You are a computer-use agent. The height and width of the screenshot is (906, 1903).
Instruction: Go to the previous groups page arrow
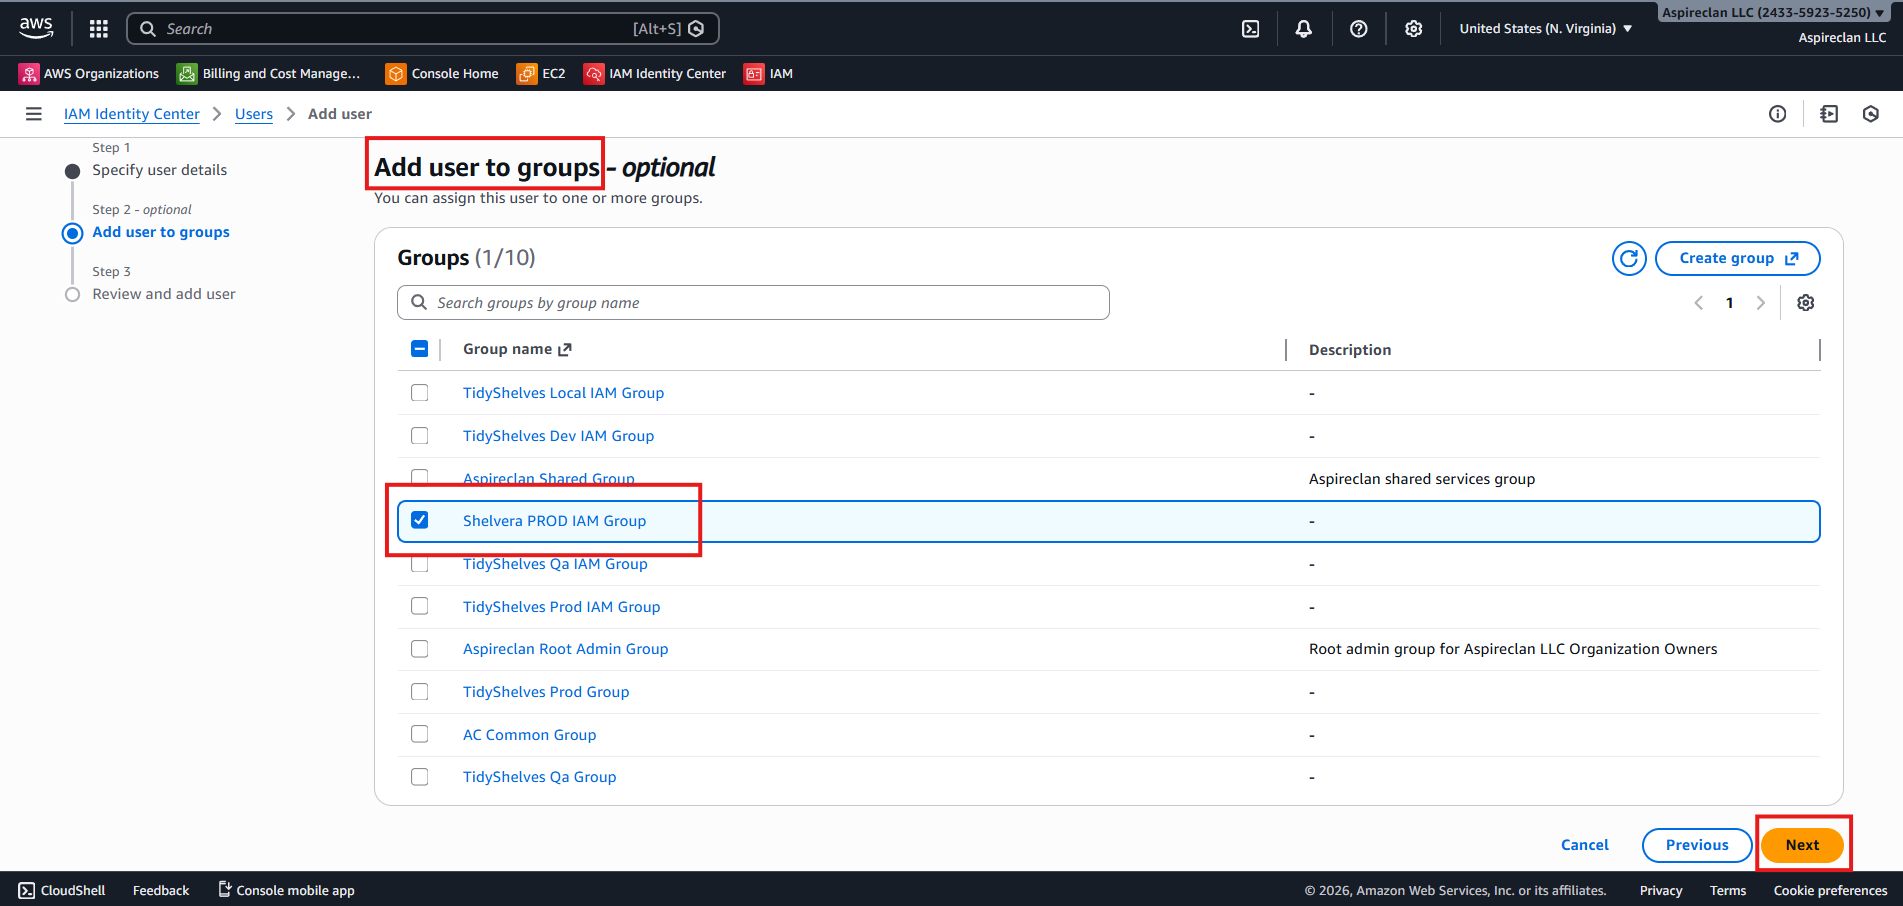tap(1698, 303)
